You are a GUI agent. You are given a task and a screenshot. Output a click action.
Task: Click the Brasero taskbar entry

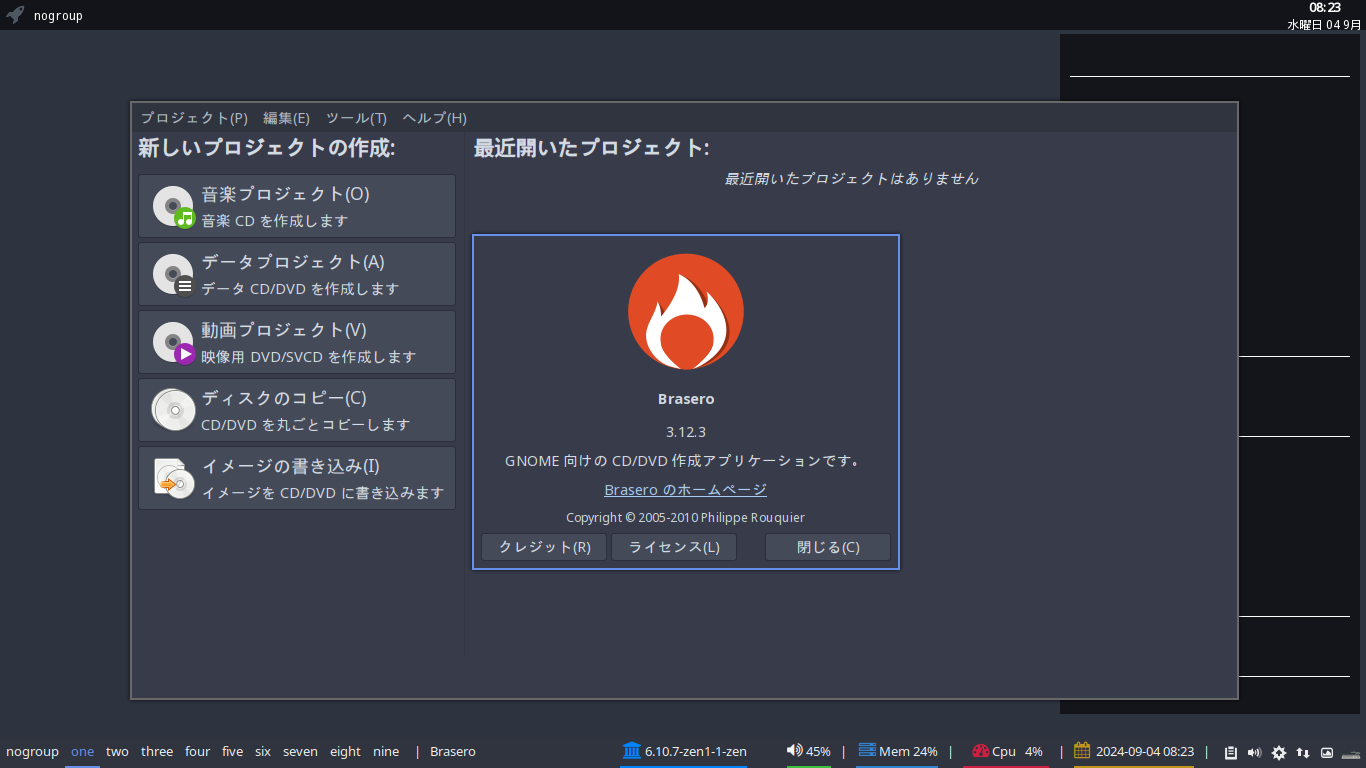[x=452, y=751]
